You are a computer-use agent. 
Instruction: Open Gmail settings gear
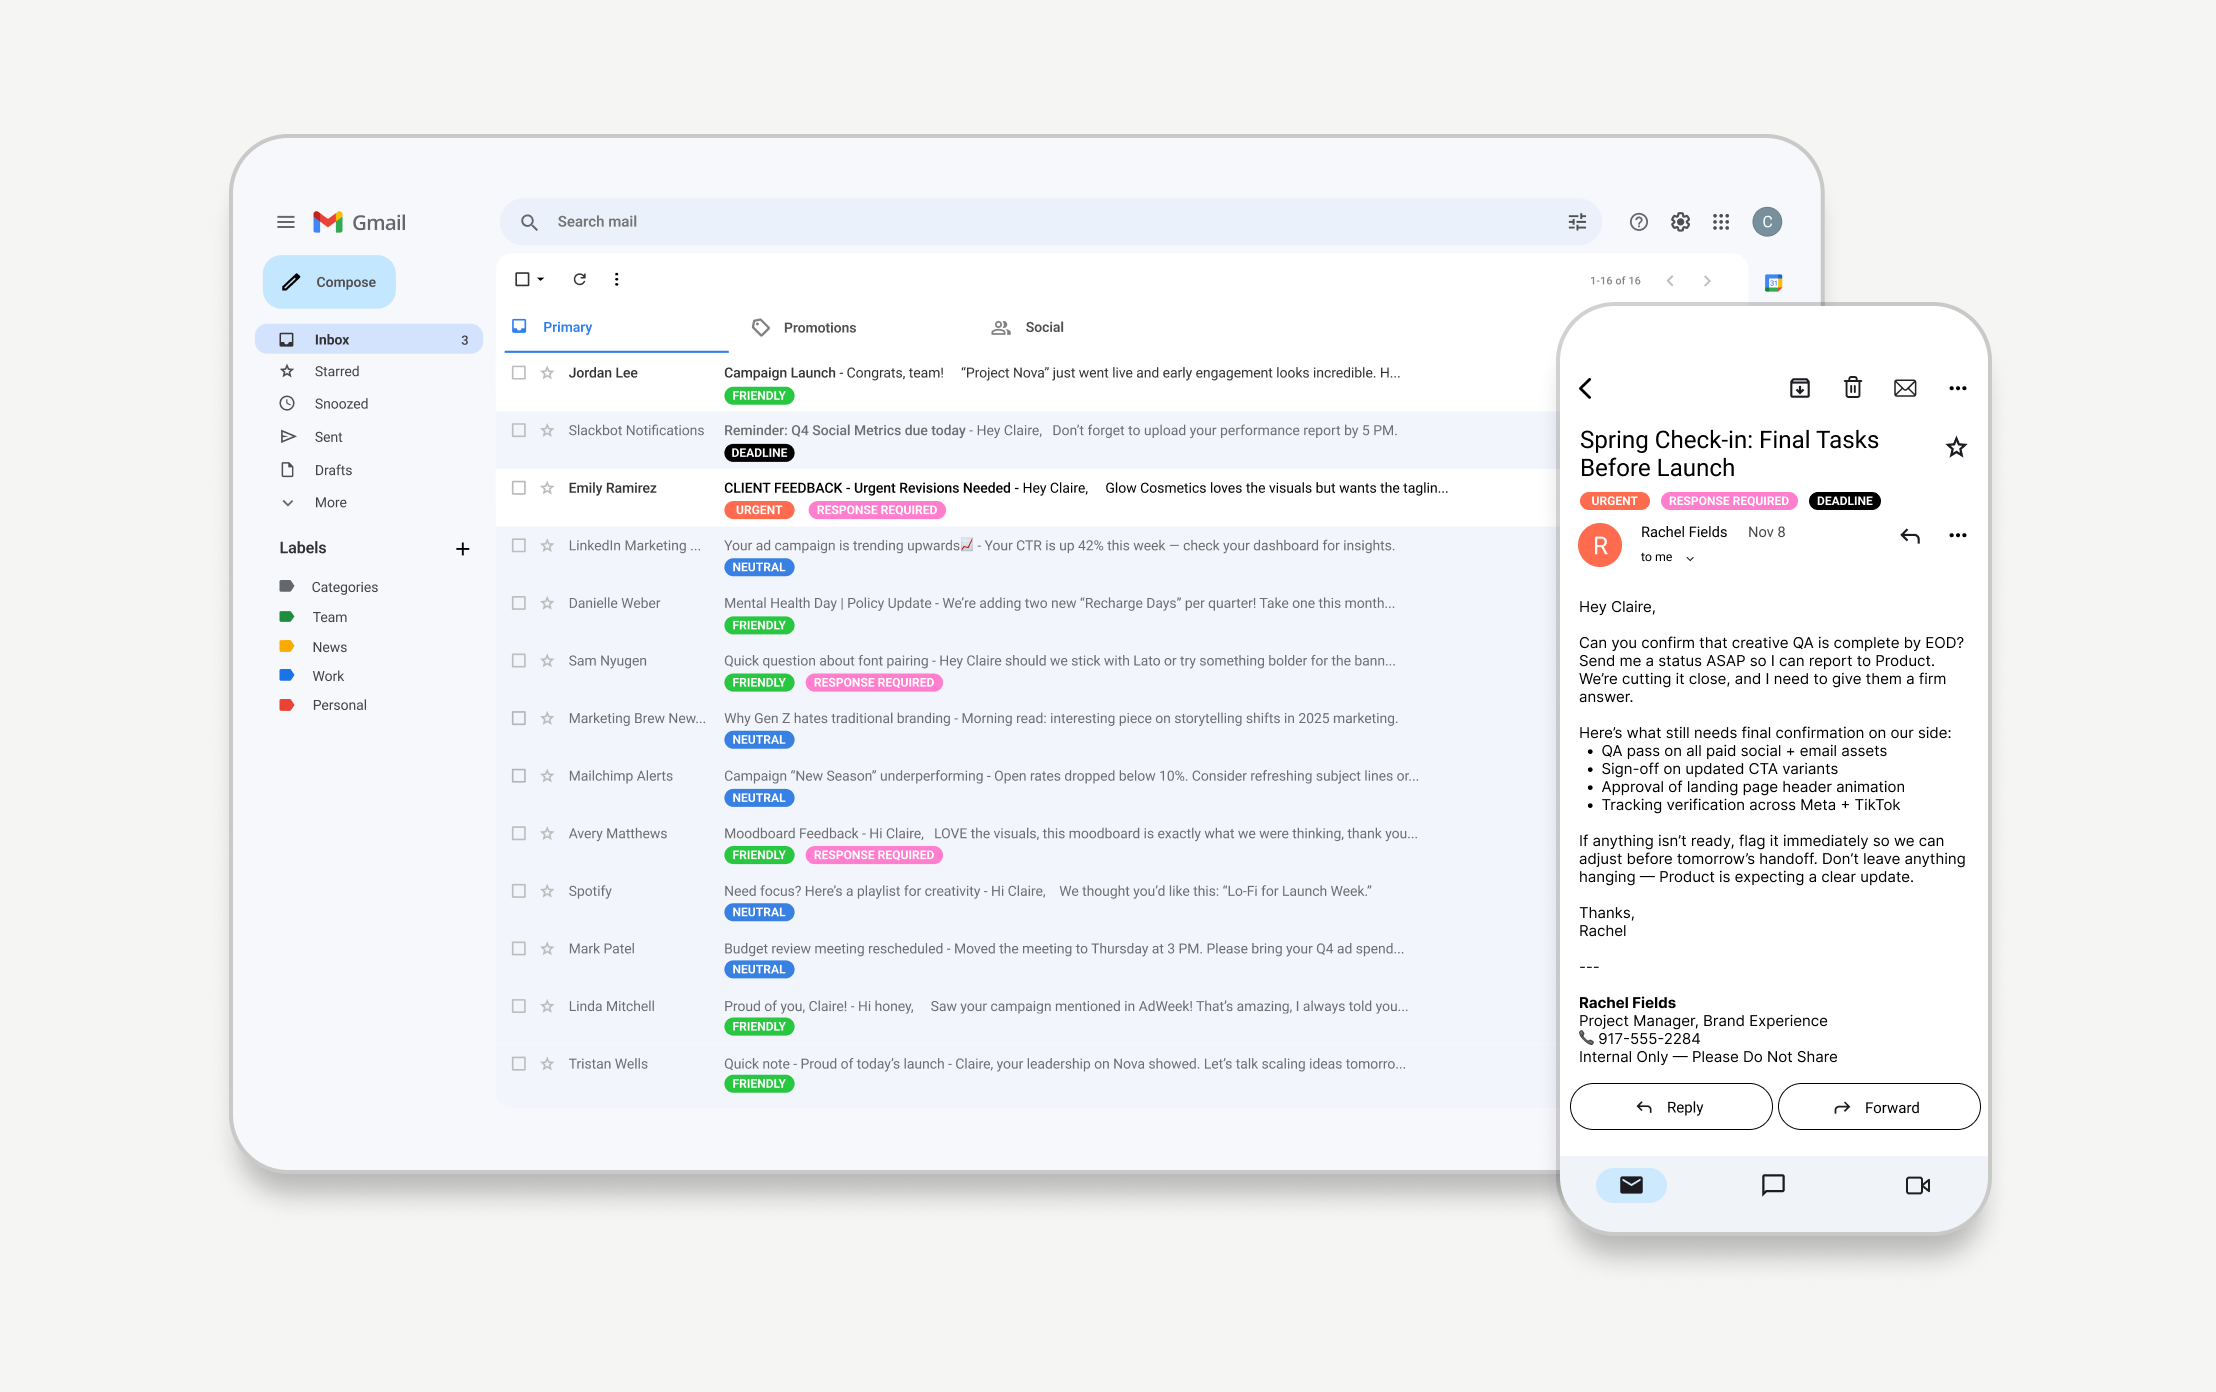tap(1680, 222)
